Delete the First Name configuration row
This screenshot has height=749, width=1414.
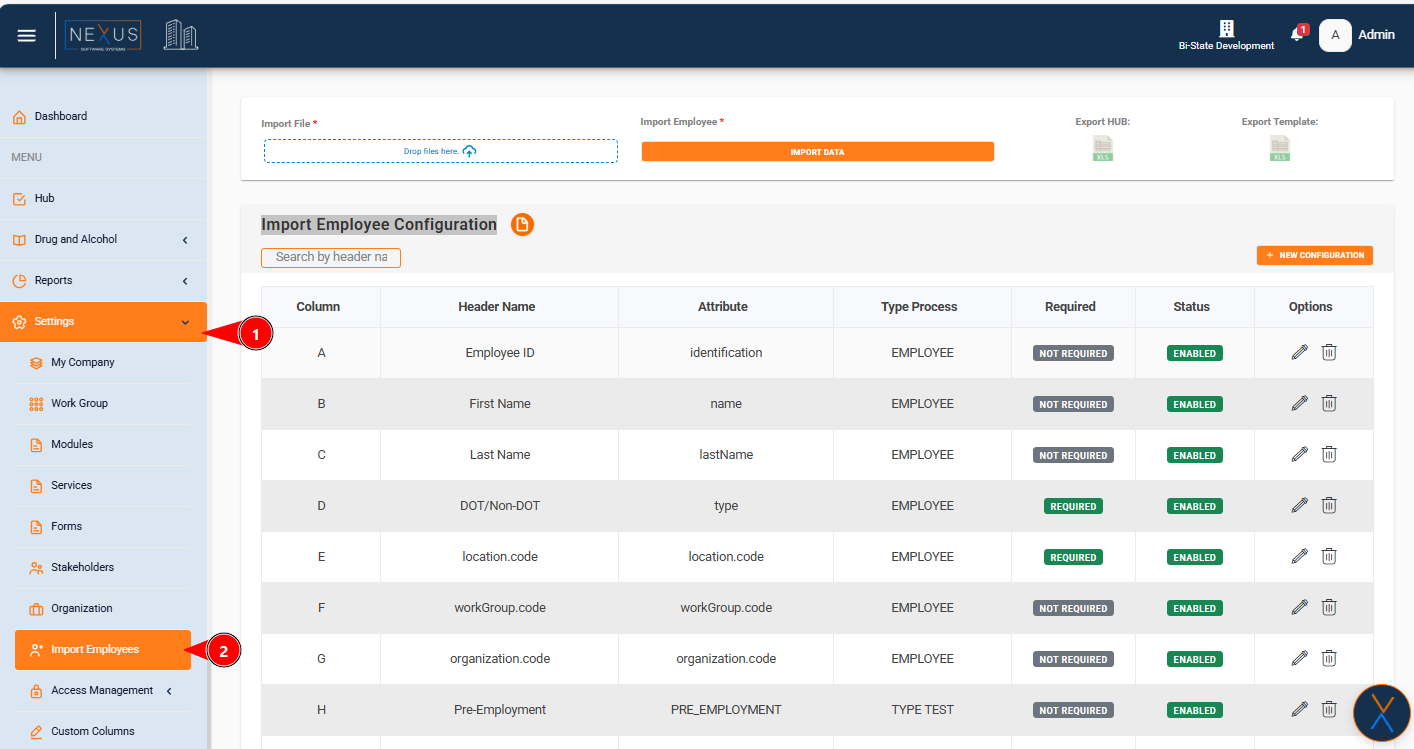pyautogui.click(x=1329, y=403)
